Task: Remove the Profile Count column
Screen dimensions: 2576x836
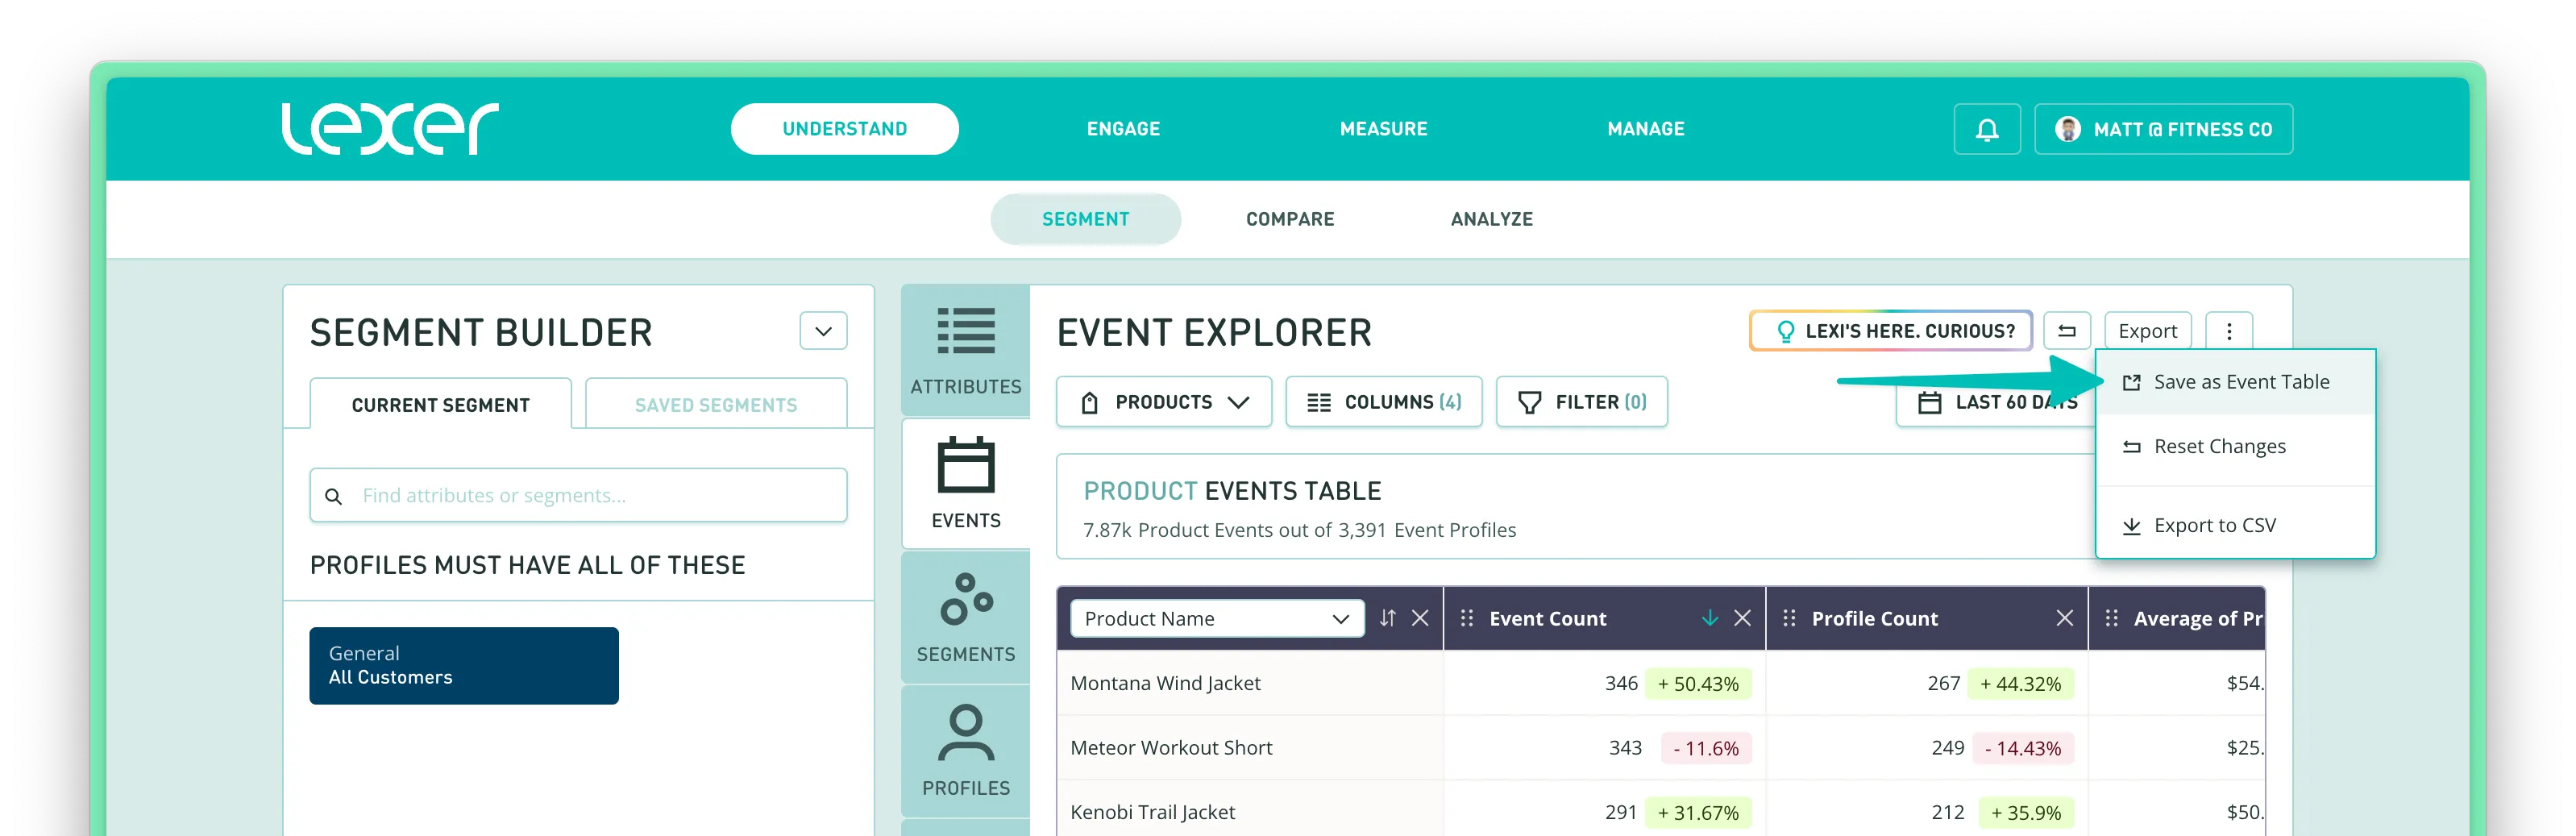Action: pyautogui.click(x=2064, y=618)
